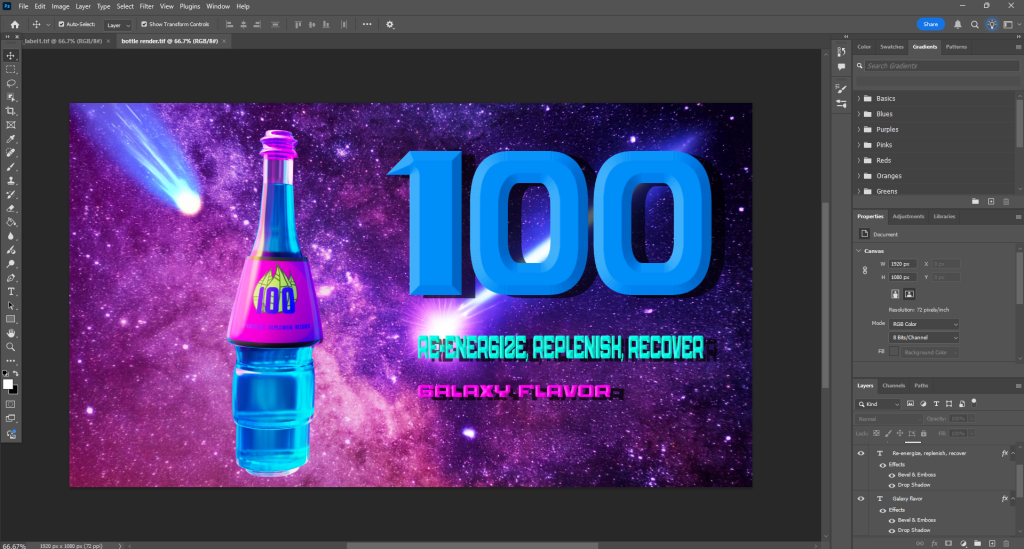
Task: Open the color Mode dropdown (RGB Color)
Action: tap(925, 324)
